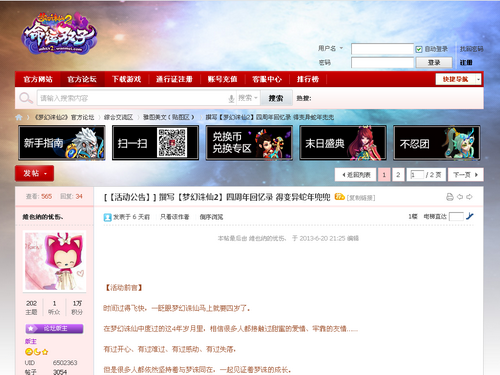Click the purple forum moderator badge
Viewport: 500px width, 375px height.
tap(54, 329)
